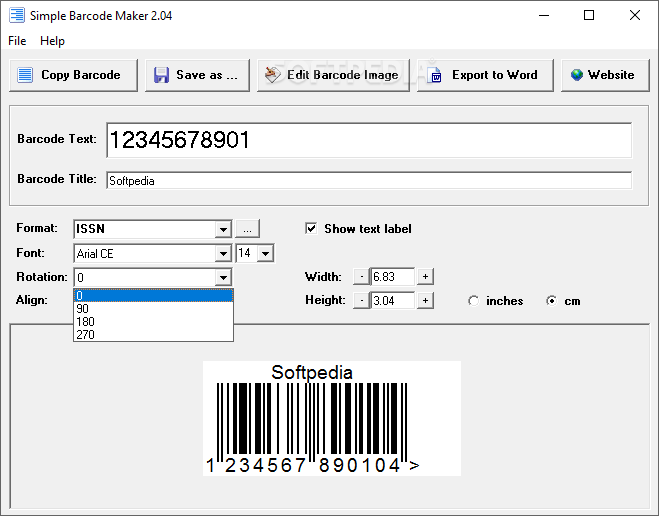Select the cm radio button
Screen dimensions: 659x516
551,301
